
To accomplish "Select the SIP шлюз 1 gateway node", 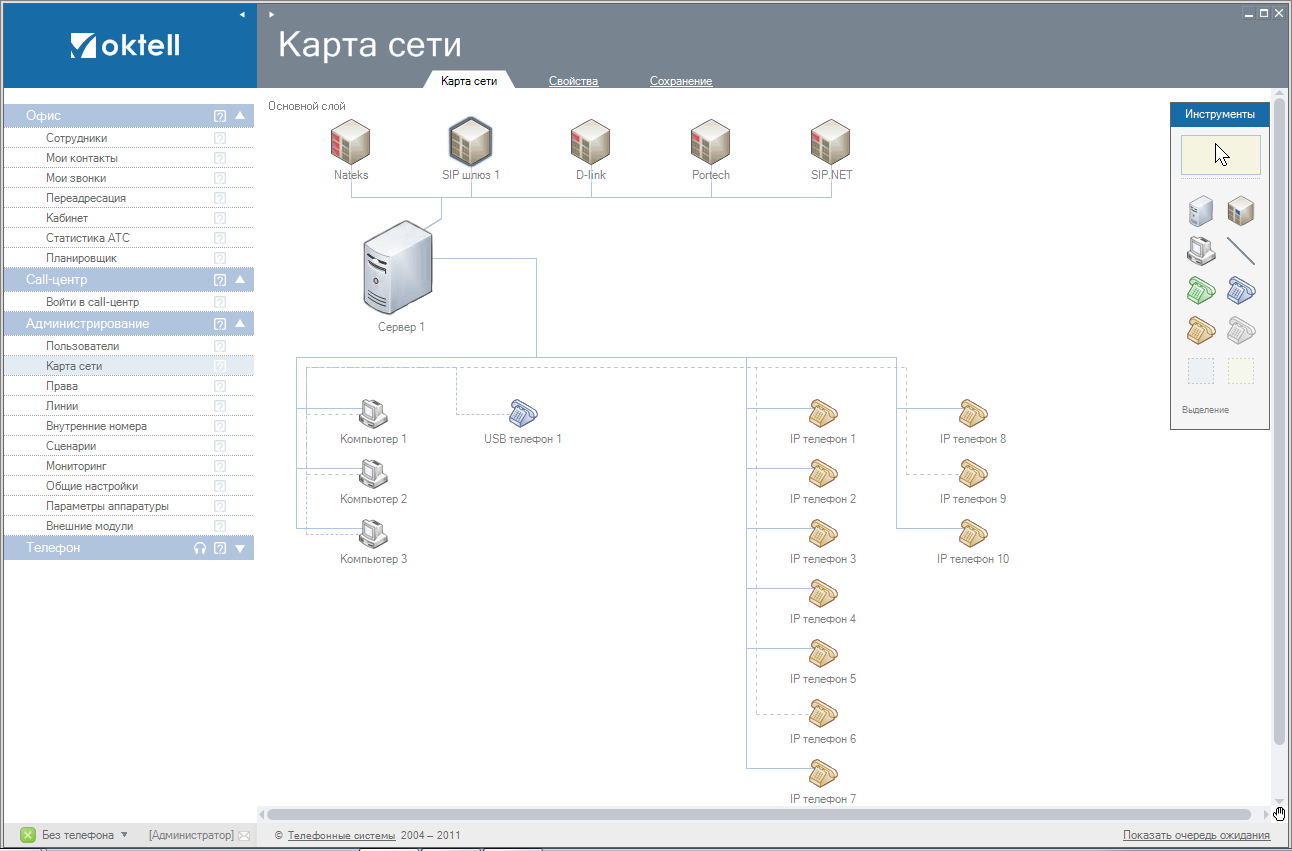I will pyautogui.click(x=470, y=142).
